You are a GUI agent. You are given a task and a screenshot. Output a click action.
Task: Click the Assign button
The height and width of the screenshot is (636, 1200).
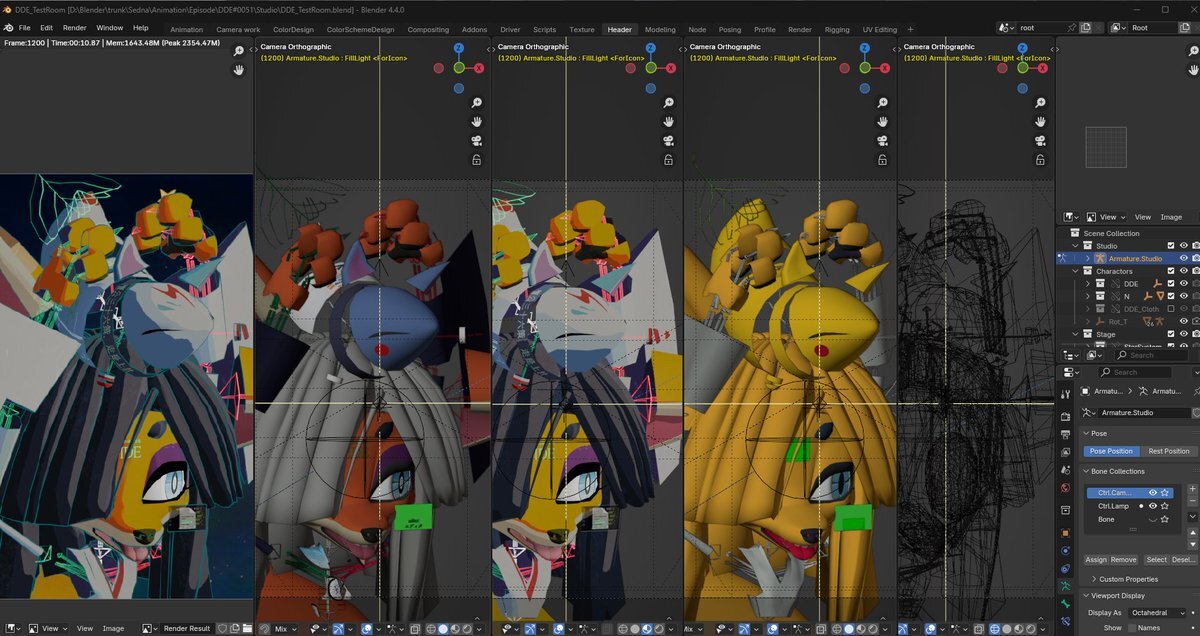(1096, 560)
